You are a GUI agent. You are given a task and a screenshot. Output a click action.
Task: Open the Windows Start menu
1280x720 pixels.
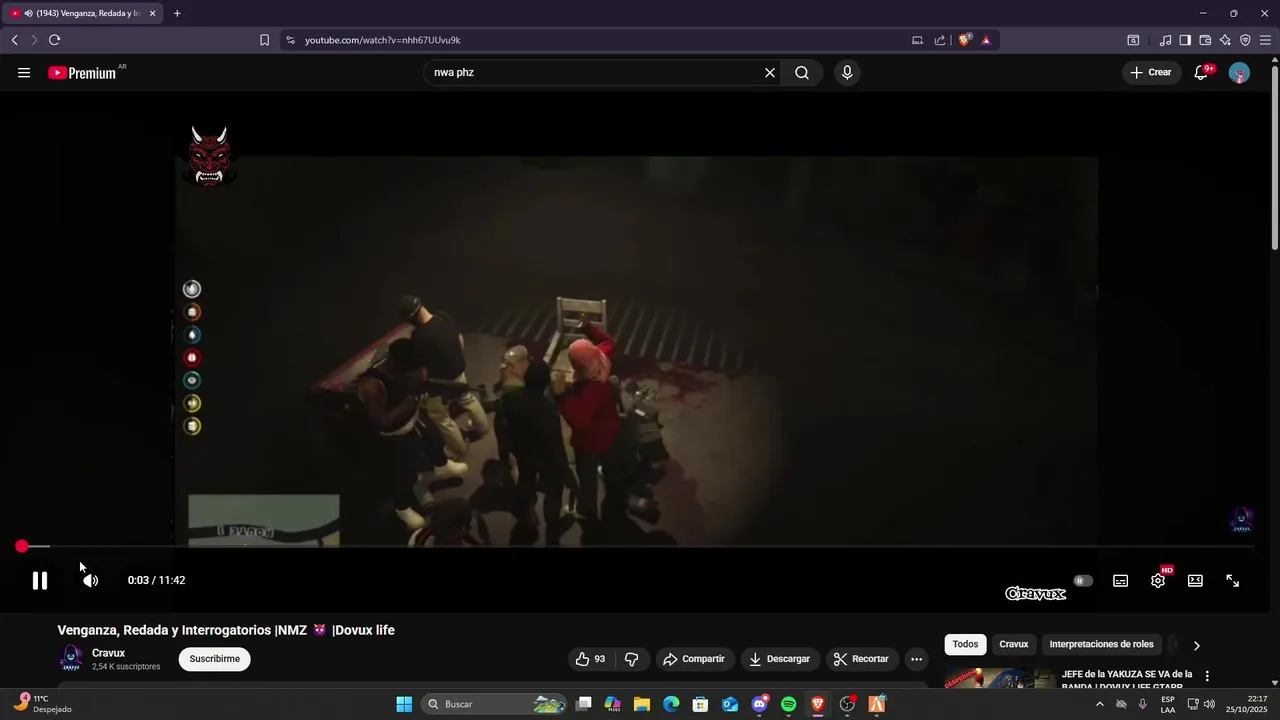[x=404, y=704]
